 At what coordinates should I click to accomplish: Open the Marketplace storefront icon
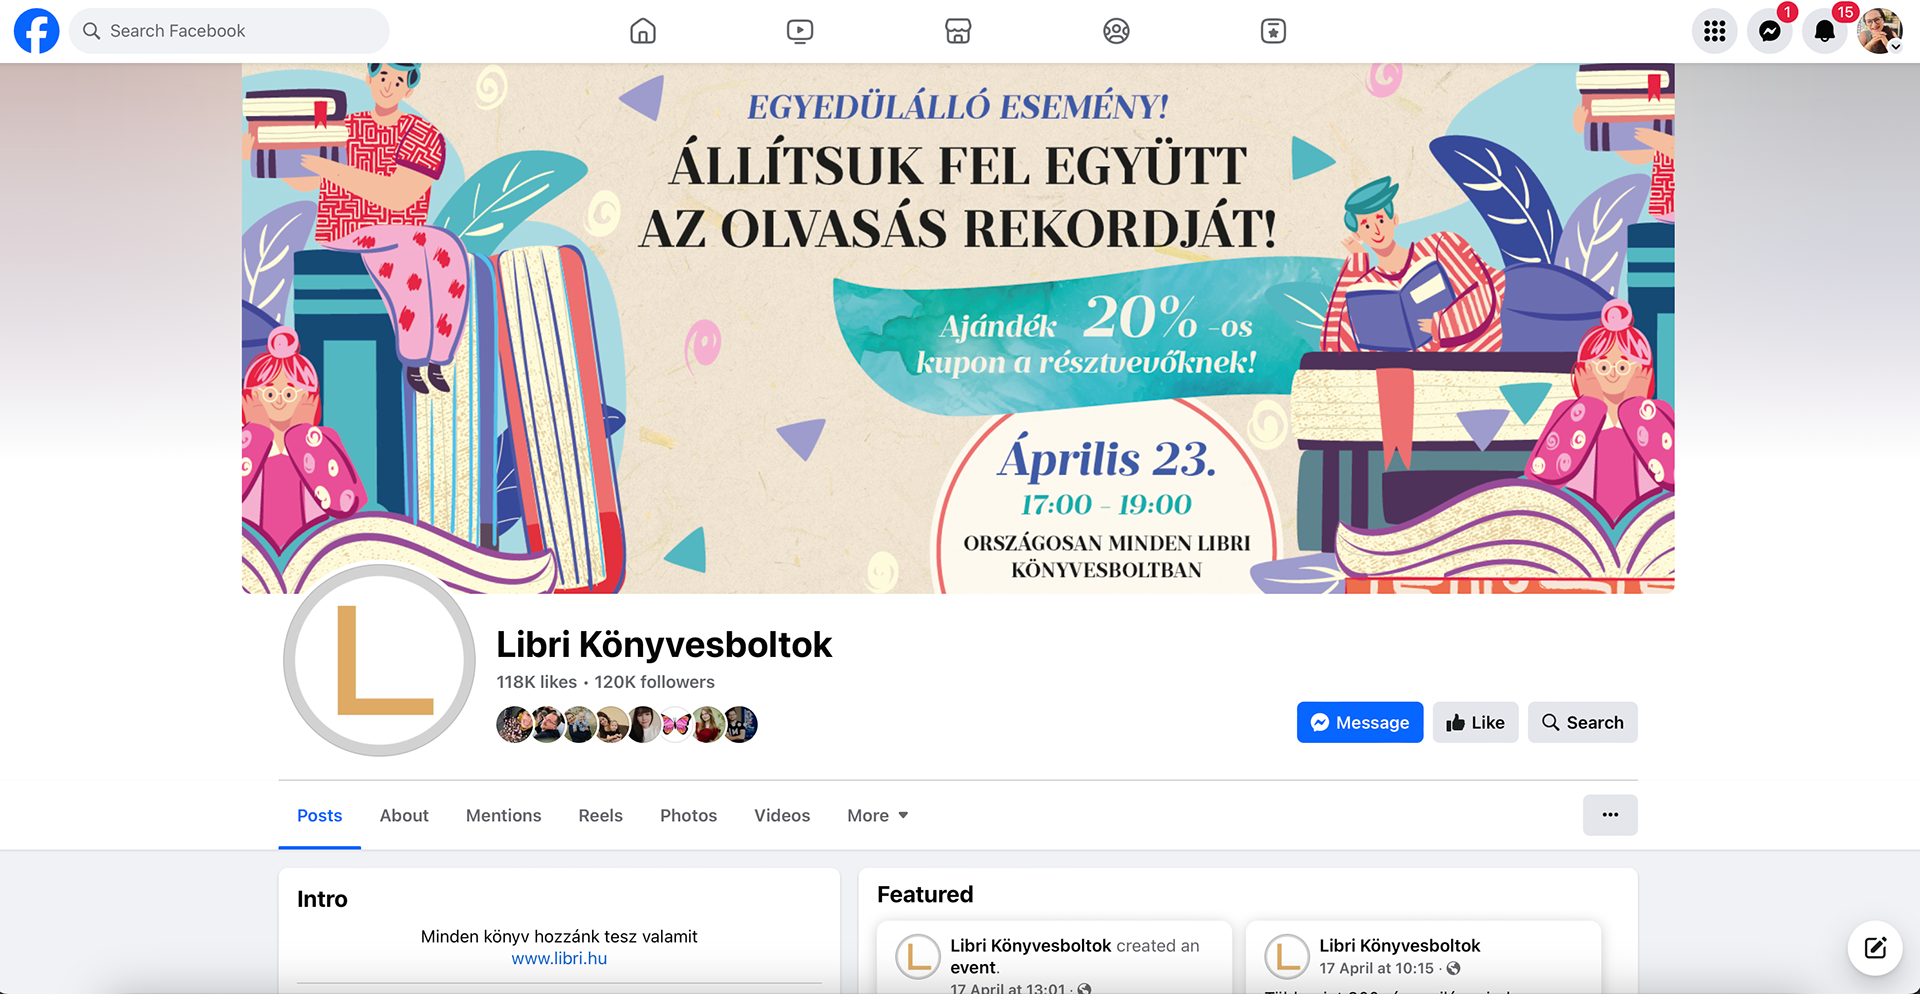click(958, 31)
